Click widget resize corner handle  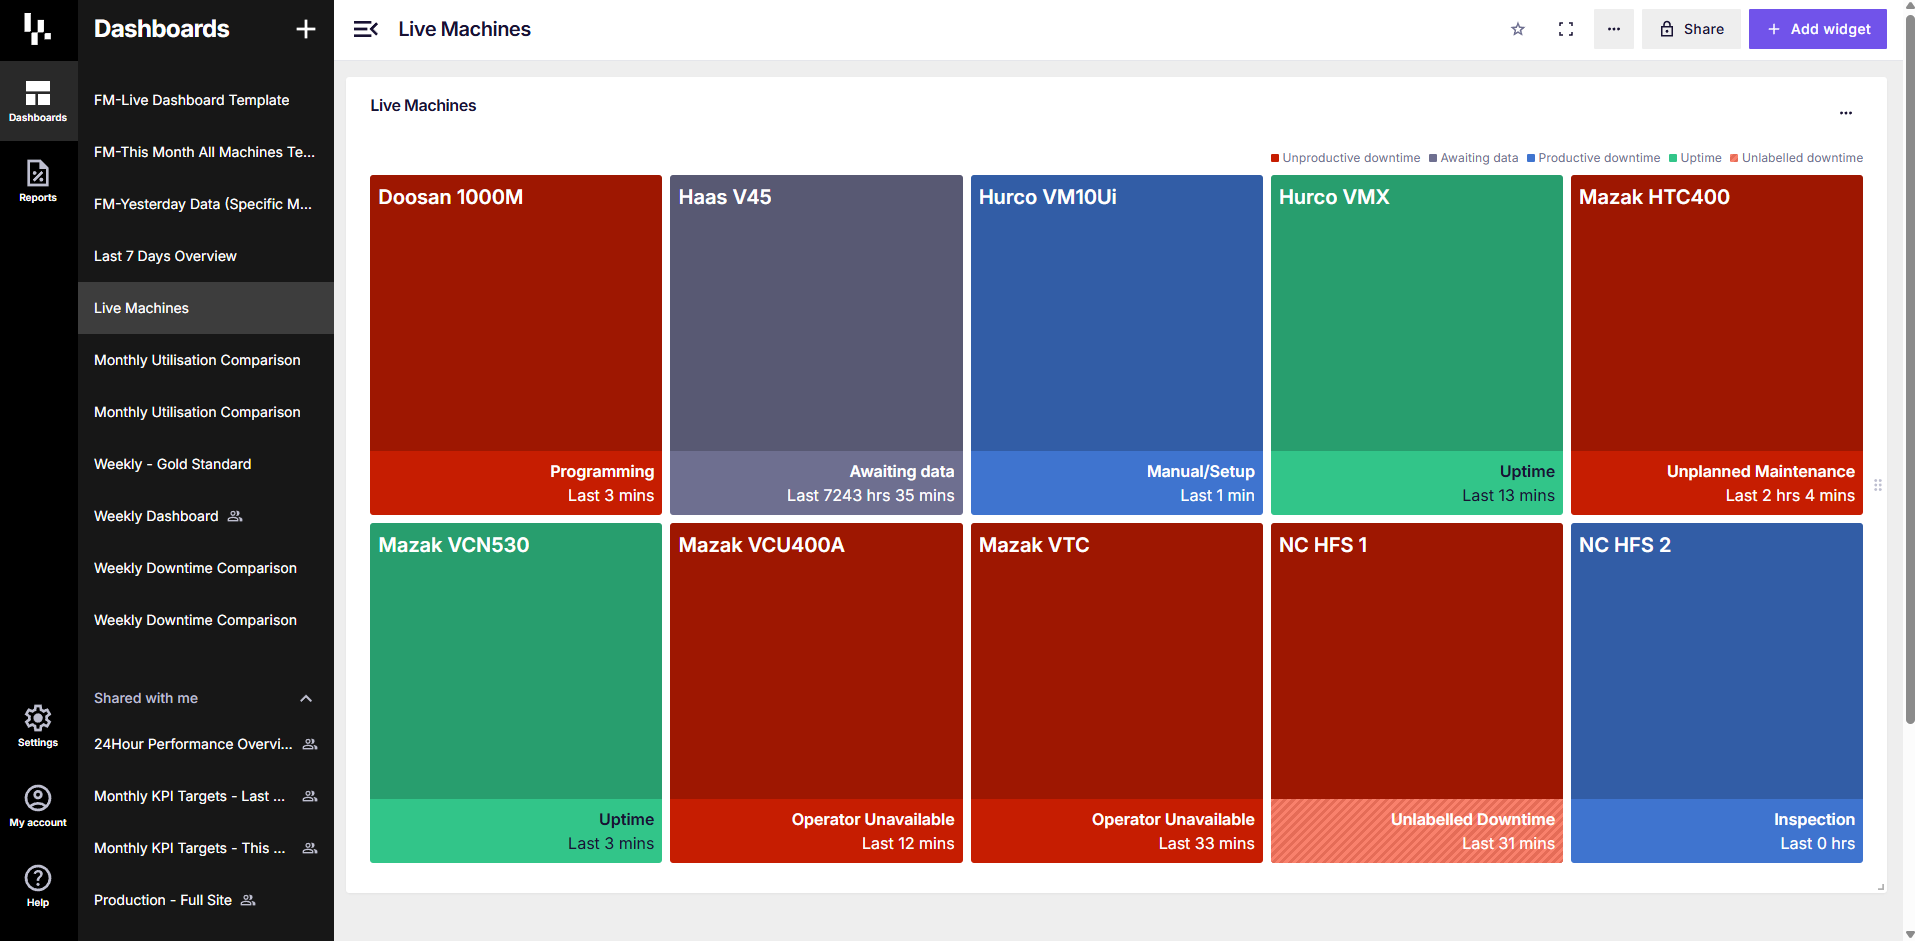(x=1881, y=887)
